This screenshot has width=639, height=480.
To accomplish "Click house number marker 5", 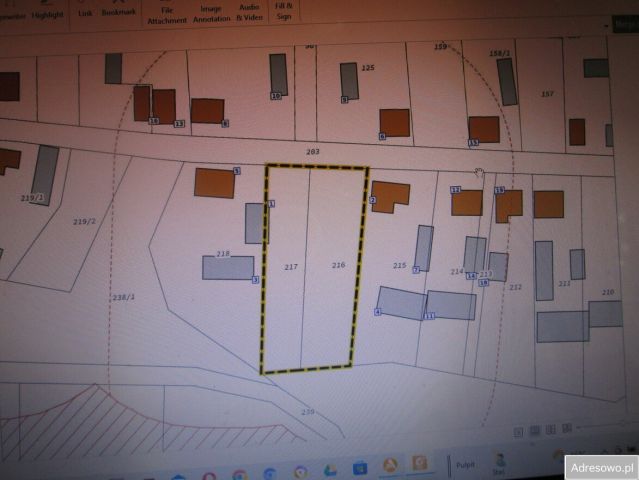I will 237,171.
